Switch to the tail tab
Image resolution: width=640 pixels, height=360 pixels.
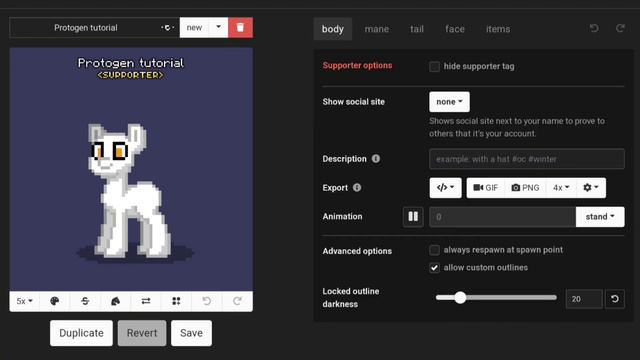click(417, 29)
